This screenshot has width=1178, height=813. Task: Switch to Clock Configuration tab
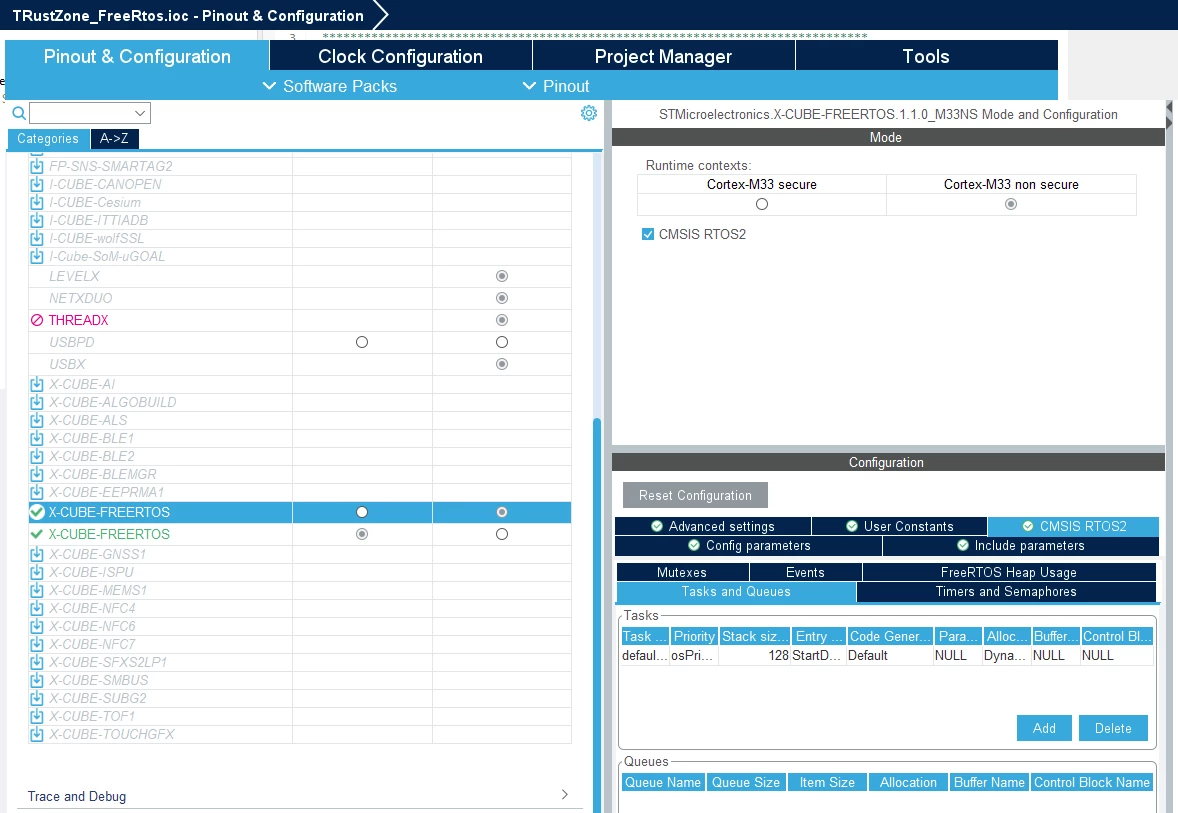400,56
